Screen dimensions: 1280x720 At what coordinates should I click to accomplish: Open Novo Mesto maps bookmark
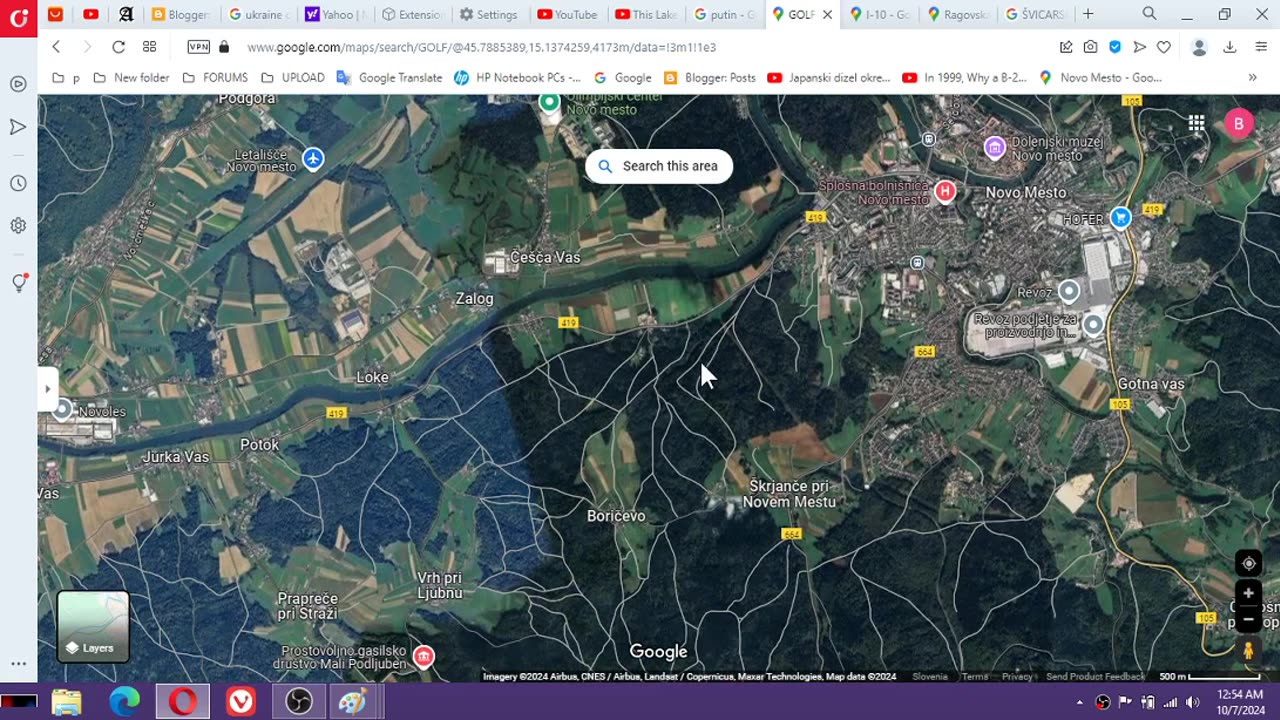1099,77
